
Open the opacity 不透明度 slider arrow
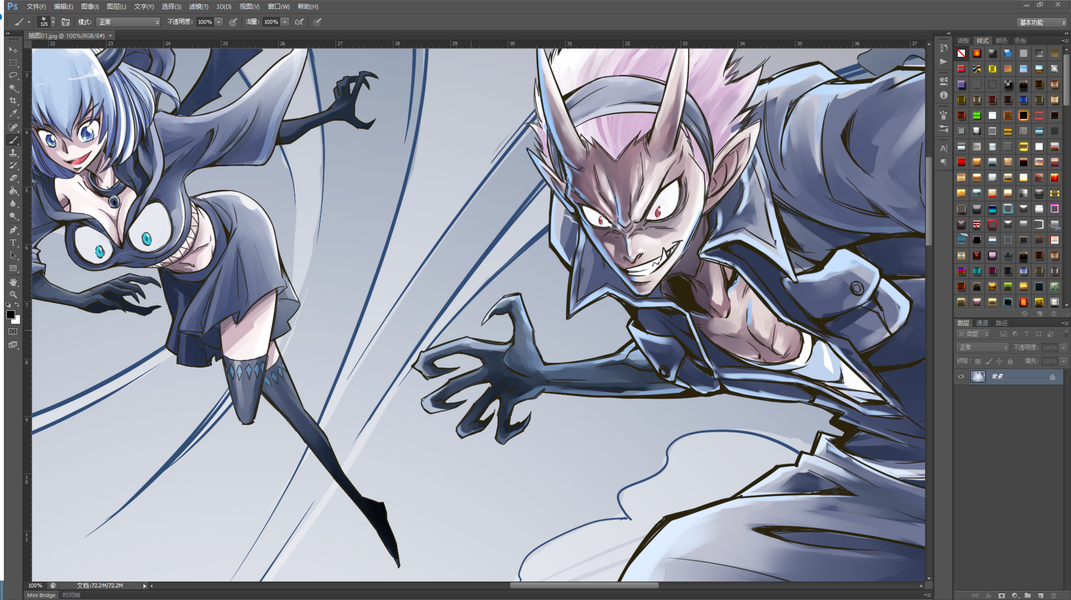tap(219, 22)
